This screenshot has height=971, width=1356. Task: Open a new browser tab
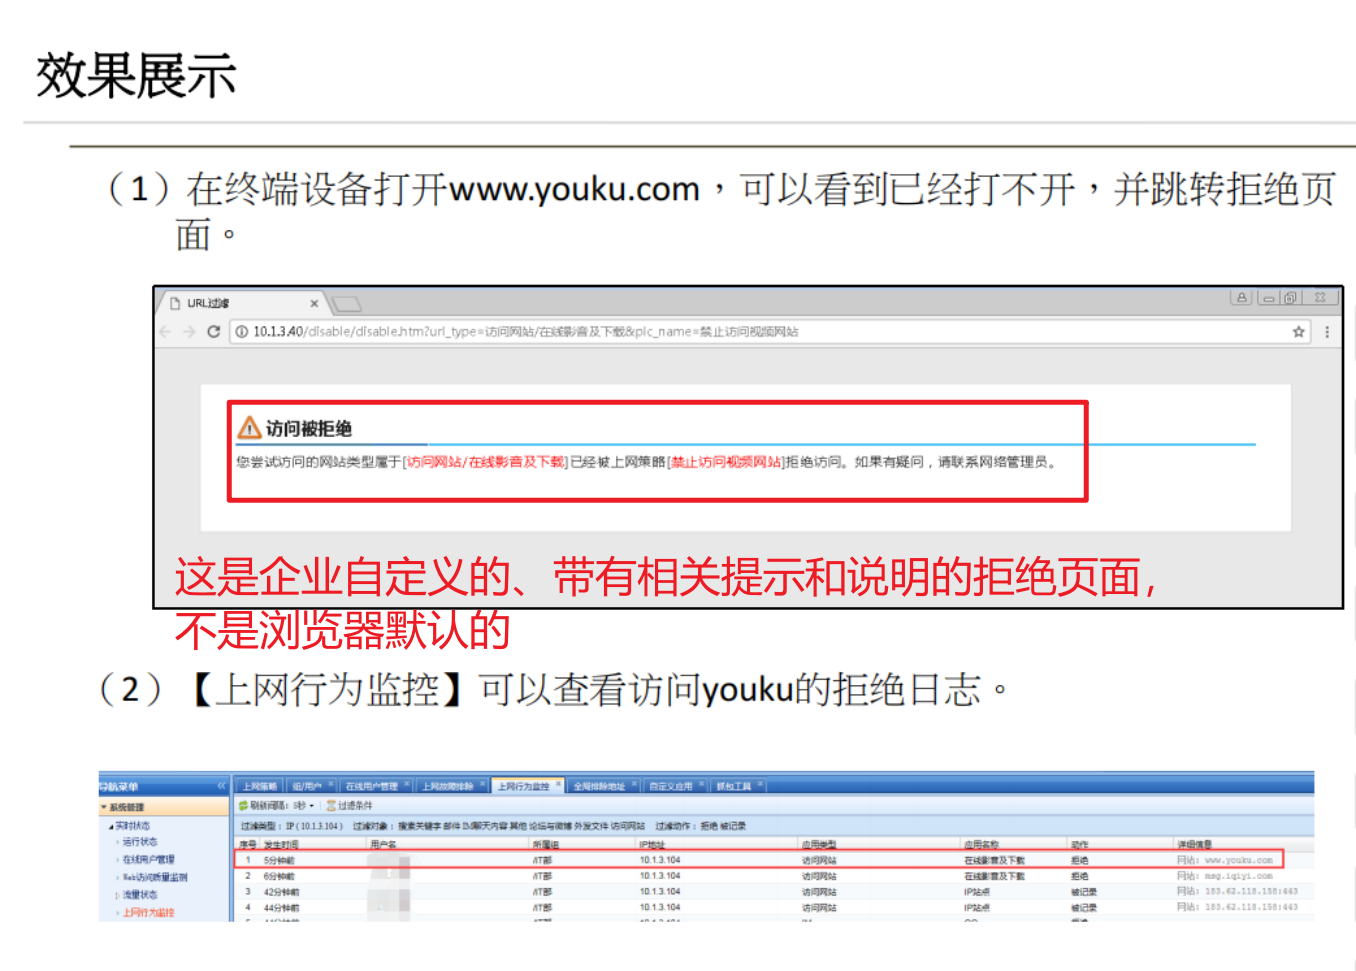346,303
